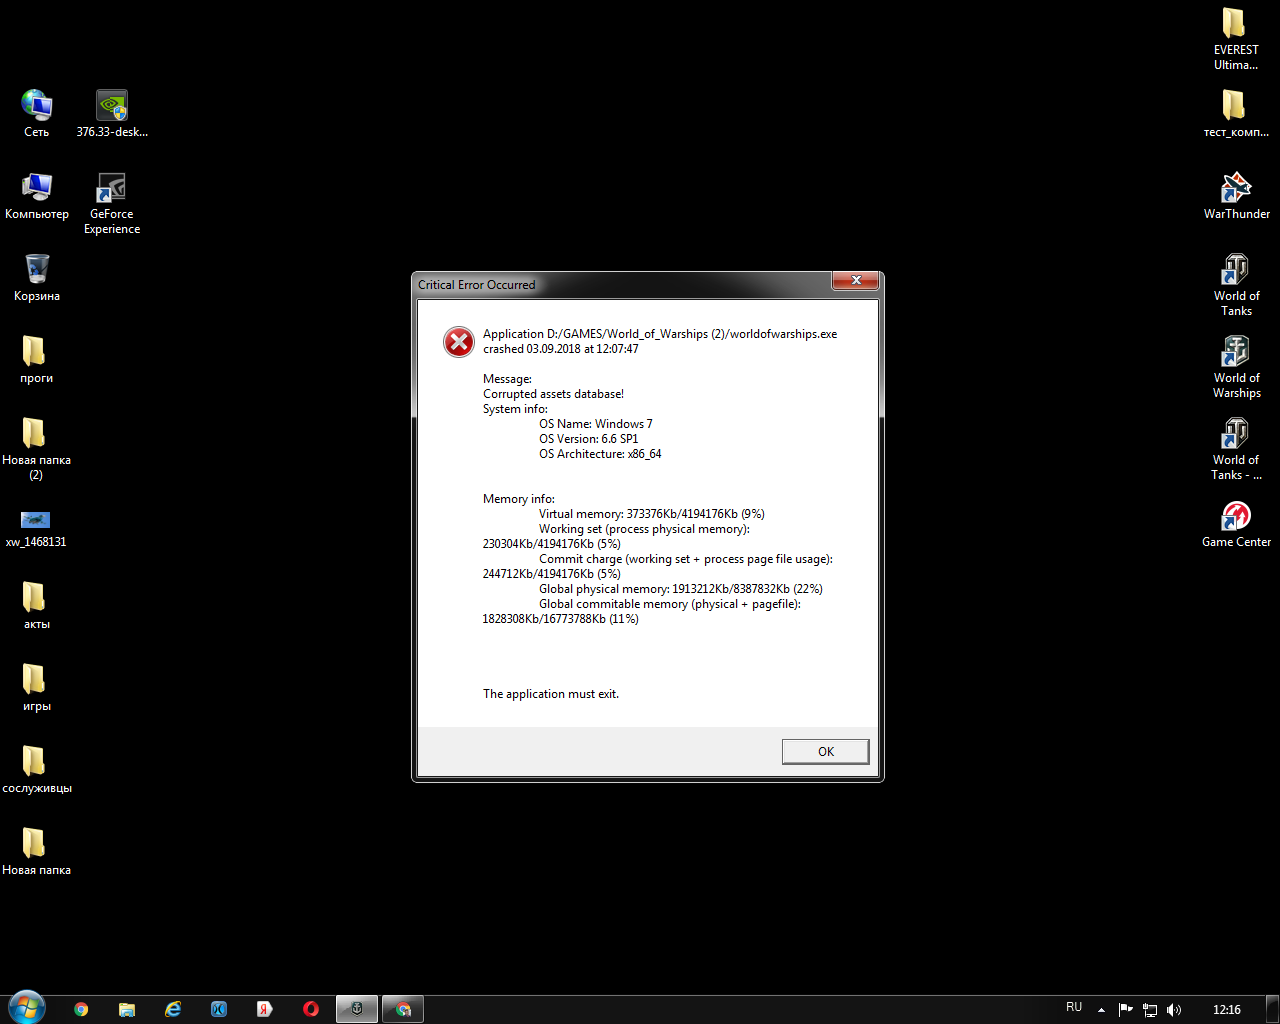Select the Новая папка (2) folder
The width and height of the screenshot is (1280, 1024).
[37, 449]
